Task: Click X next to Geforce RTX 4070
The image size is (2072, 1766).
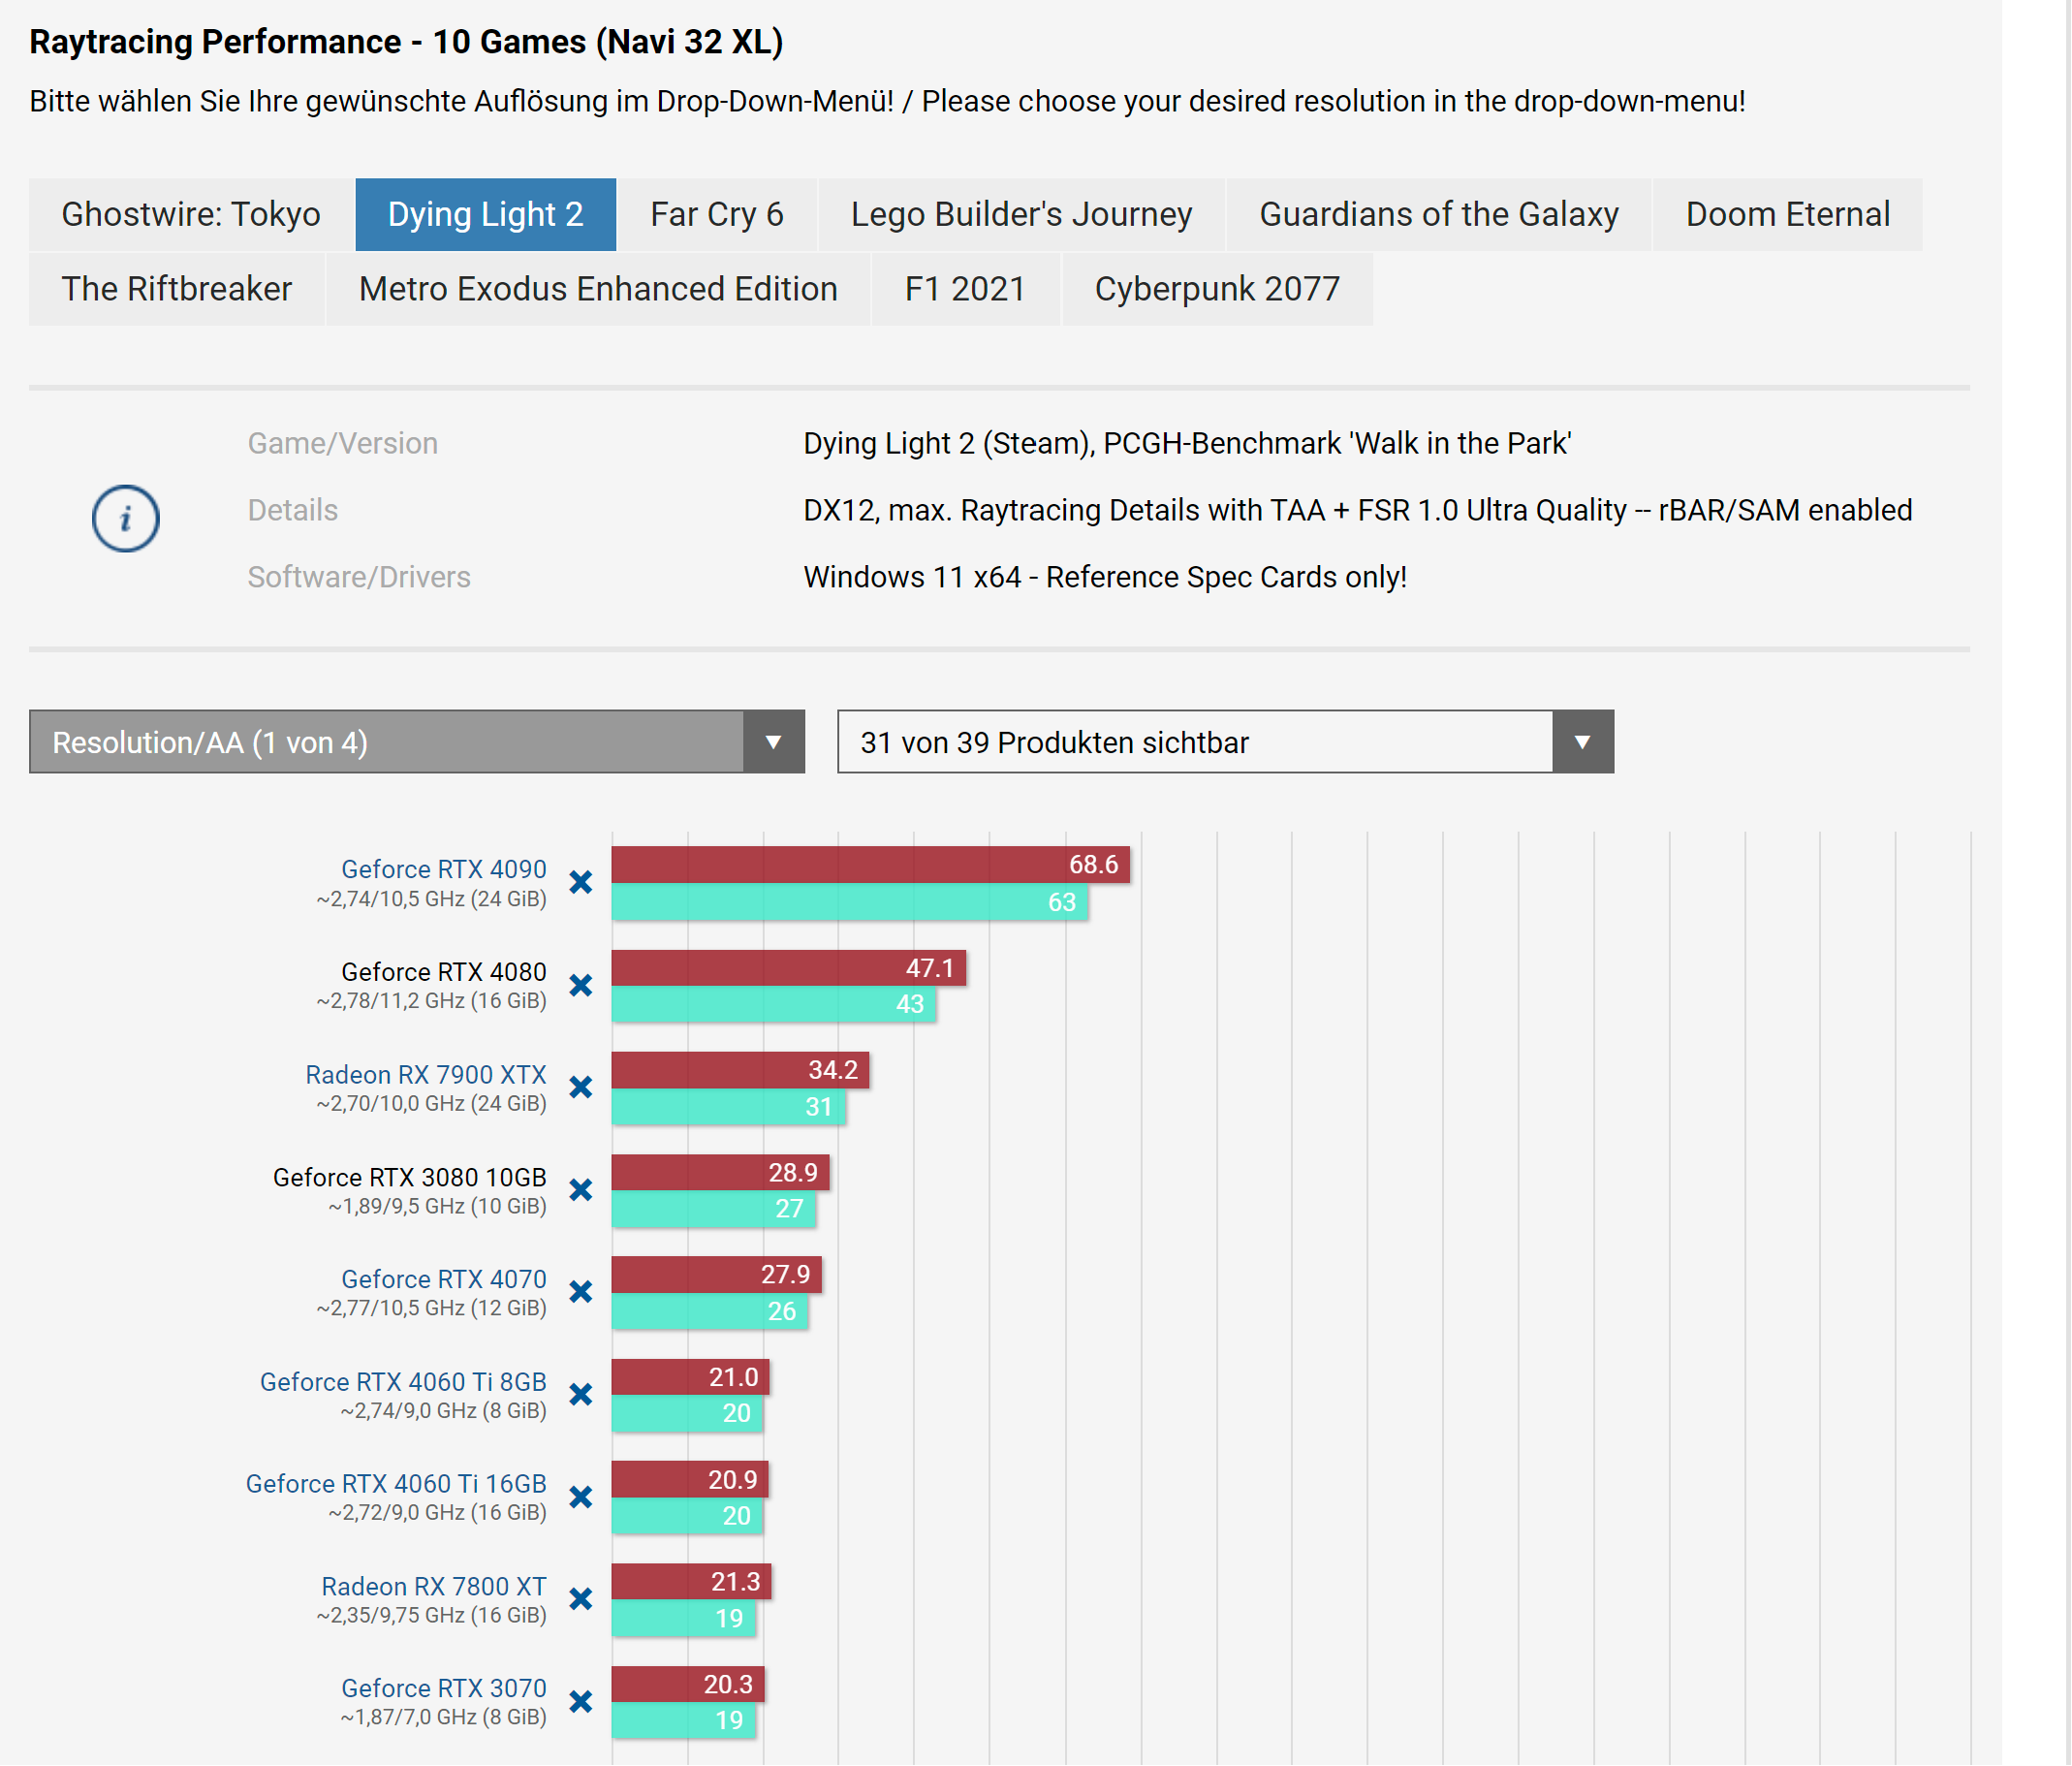Action: point(580,1292)
